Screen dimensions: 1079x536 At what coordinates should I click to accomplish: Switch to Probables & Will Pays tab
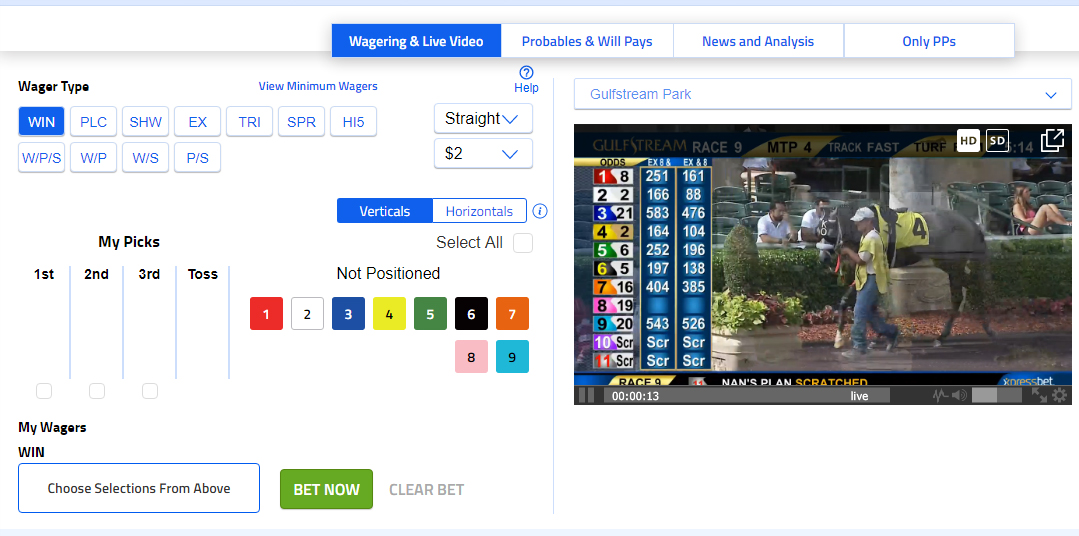click(587, 41)
